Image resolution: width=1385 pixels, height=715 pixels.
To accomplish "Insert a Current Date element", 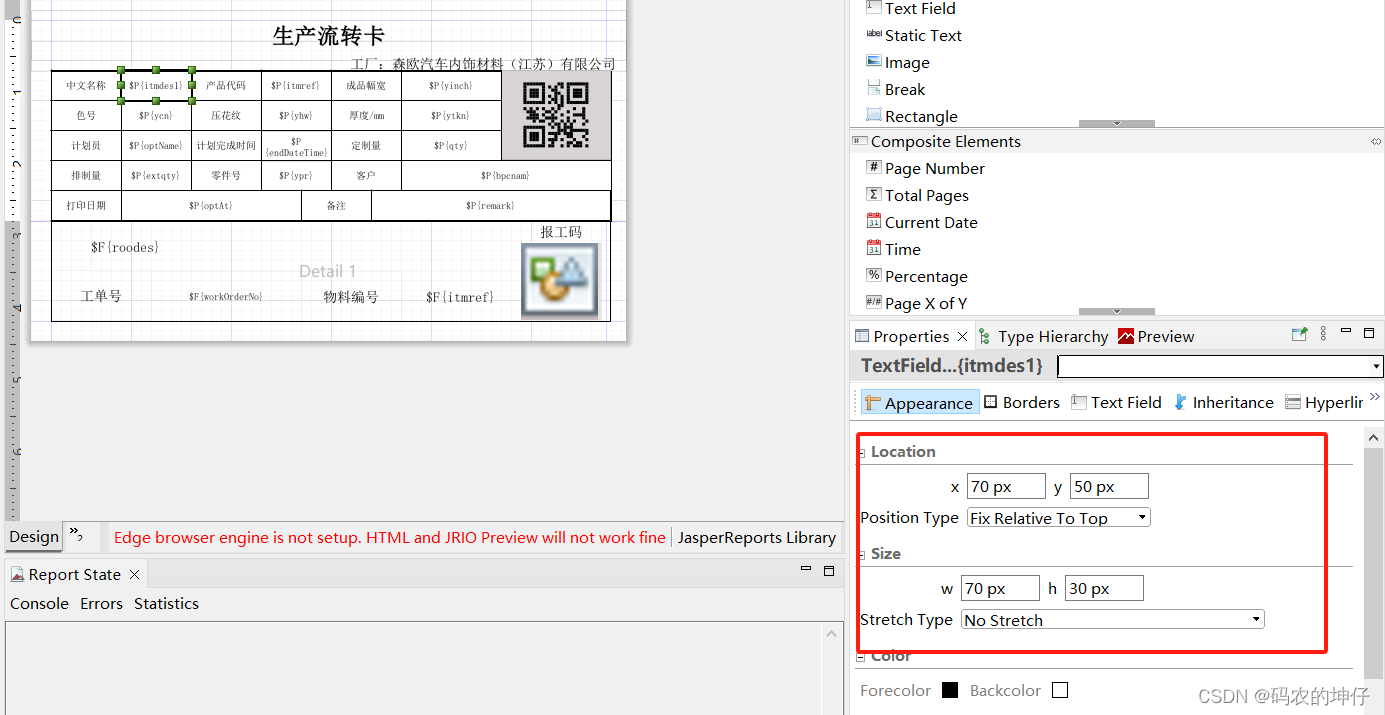I will [x=932, y=222].
